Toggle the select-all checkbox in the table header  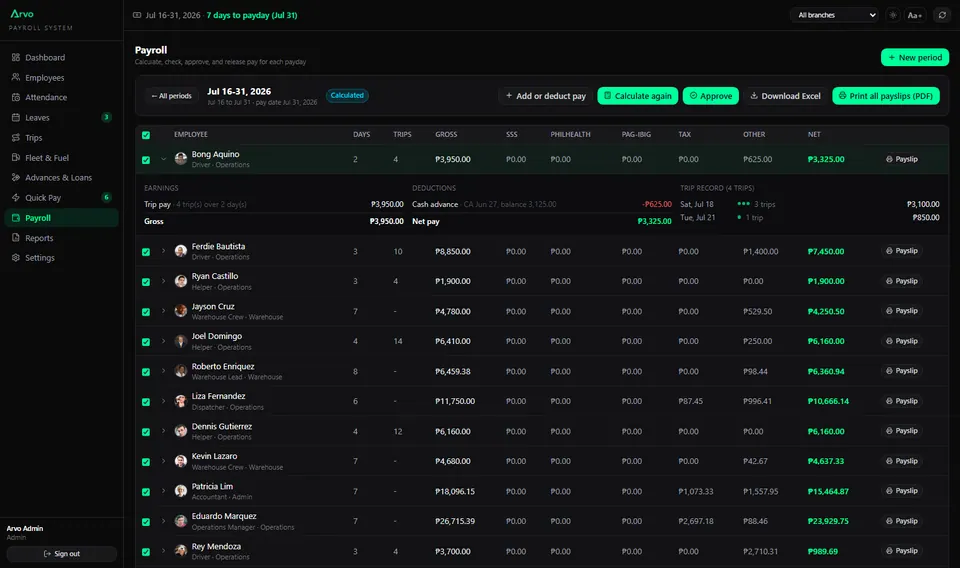(146, 135)
